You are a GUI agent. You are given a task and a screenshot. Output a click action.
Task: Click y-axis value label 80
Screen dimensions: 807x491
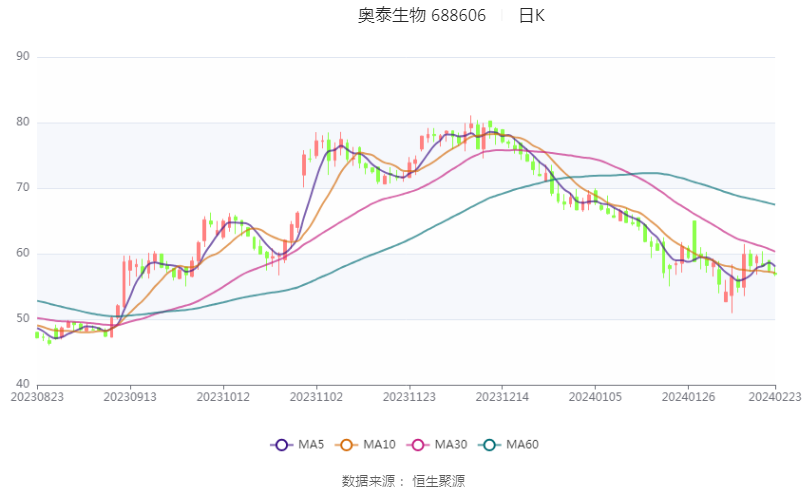click(23, 122)
